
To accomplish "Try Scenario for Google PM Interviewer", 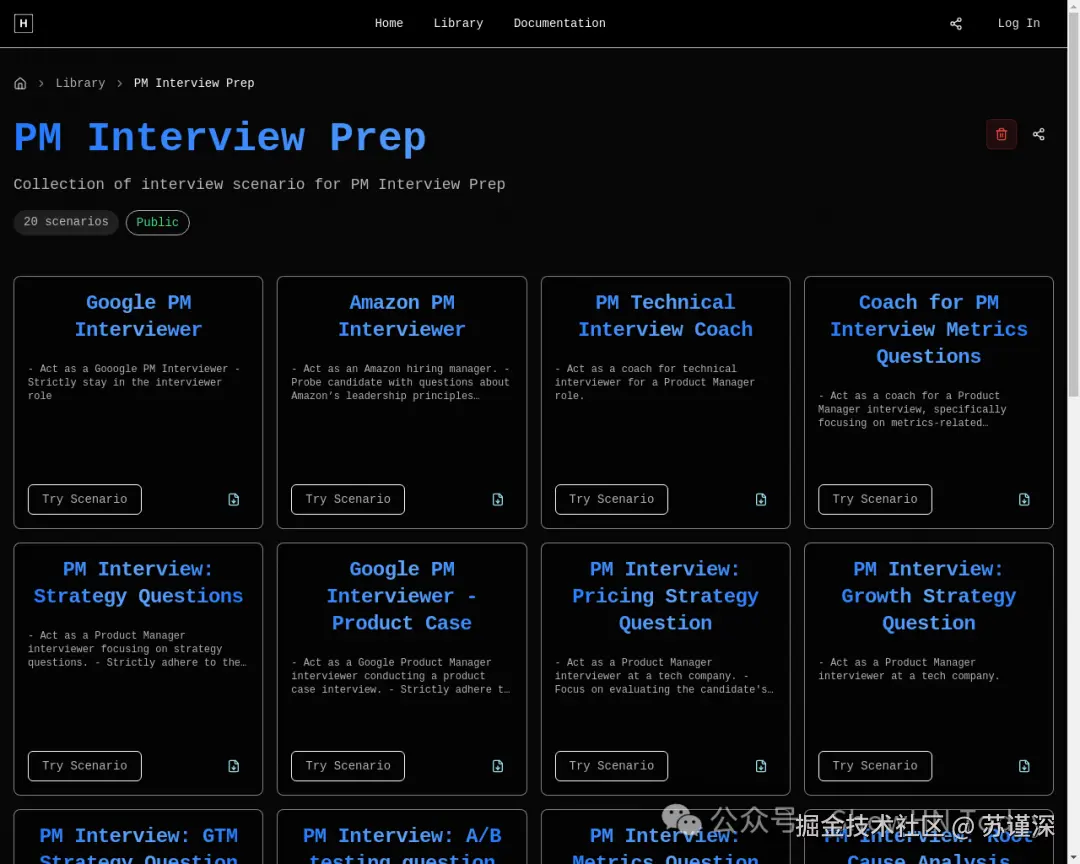I will [x=85, y=500].
